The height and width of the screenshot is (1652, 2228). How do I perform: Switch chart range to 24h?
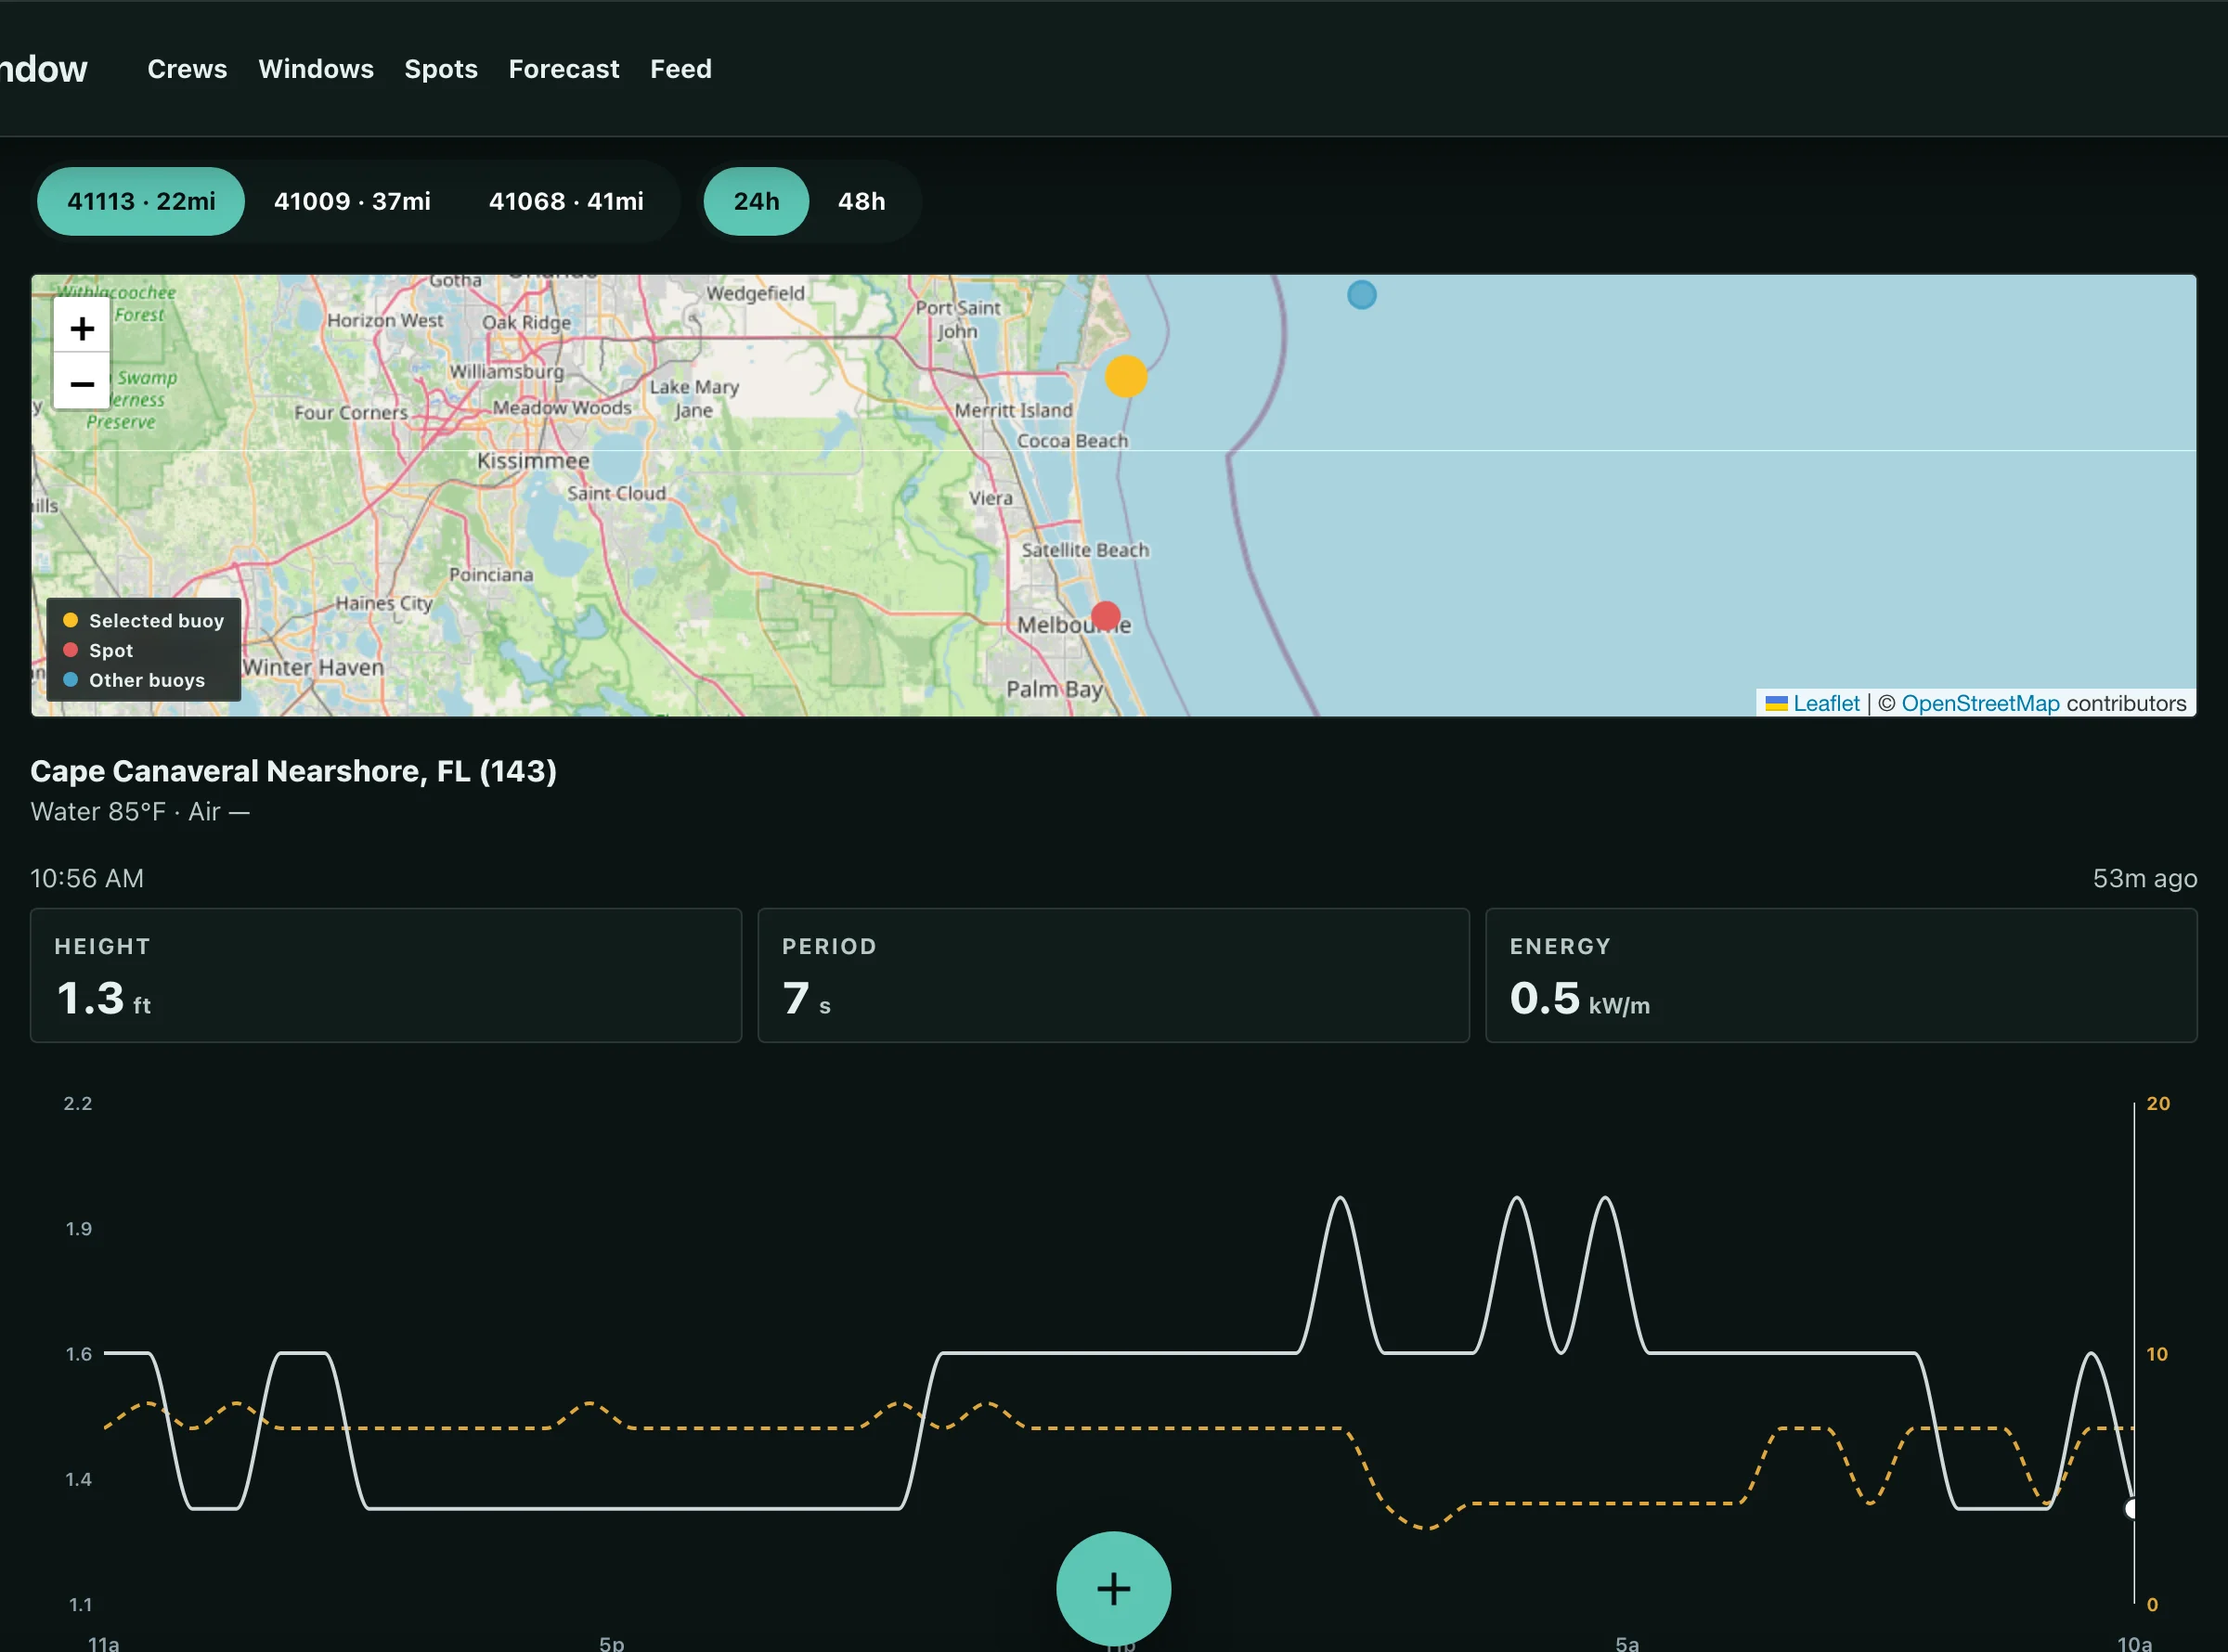pyautogui.click(x=756, y=201)
